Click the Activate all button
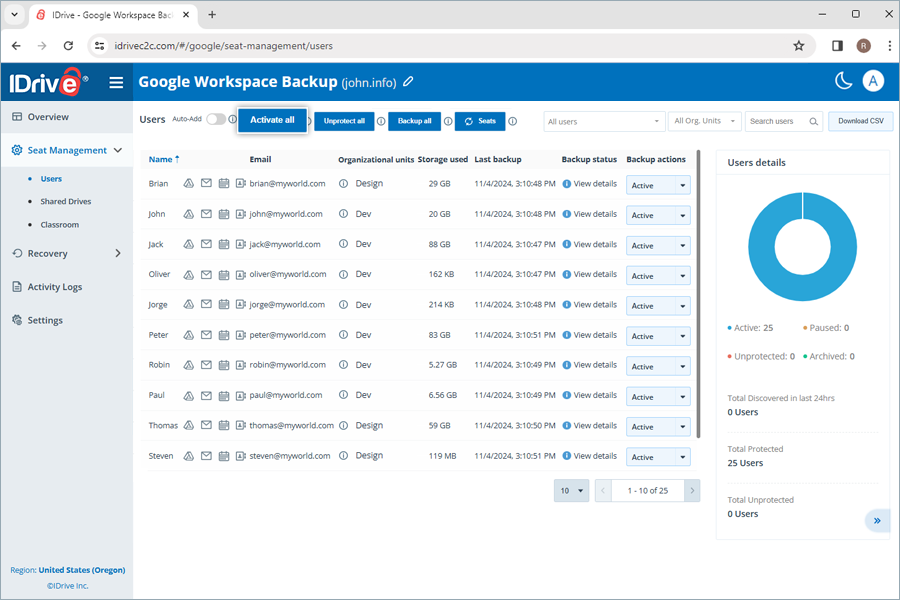Screen dimensions: 900x600 (270, 118)
